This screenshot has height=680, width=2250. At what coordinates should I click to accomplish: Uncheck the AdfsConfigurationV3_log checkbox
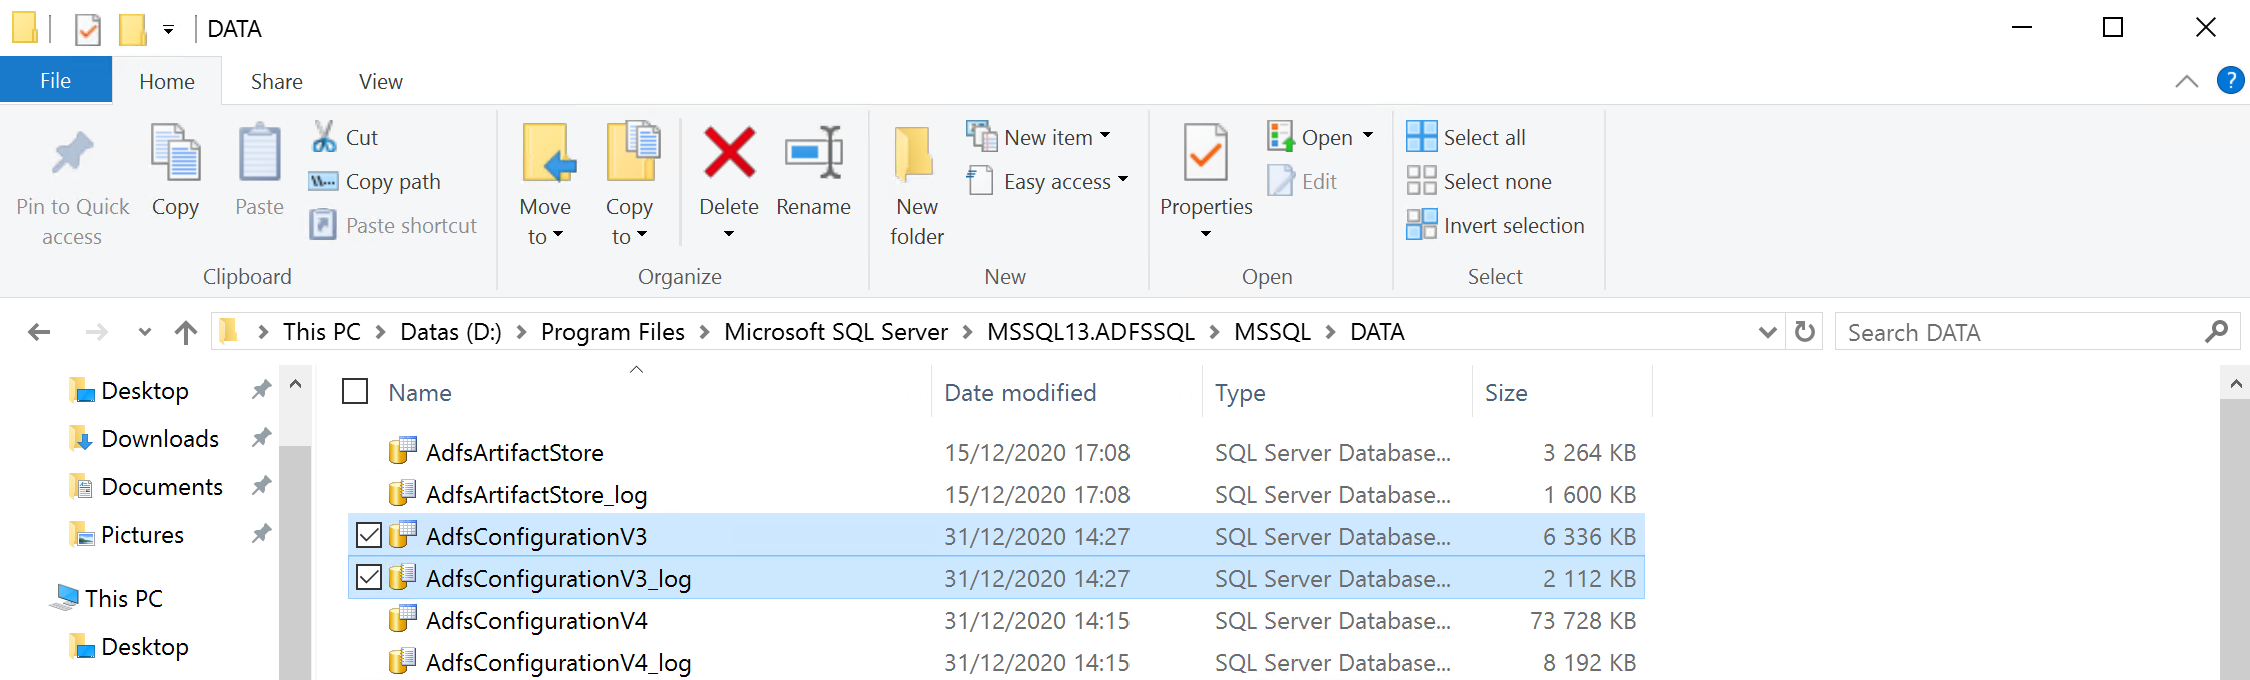click(x=369, y=578)
